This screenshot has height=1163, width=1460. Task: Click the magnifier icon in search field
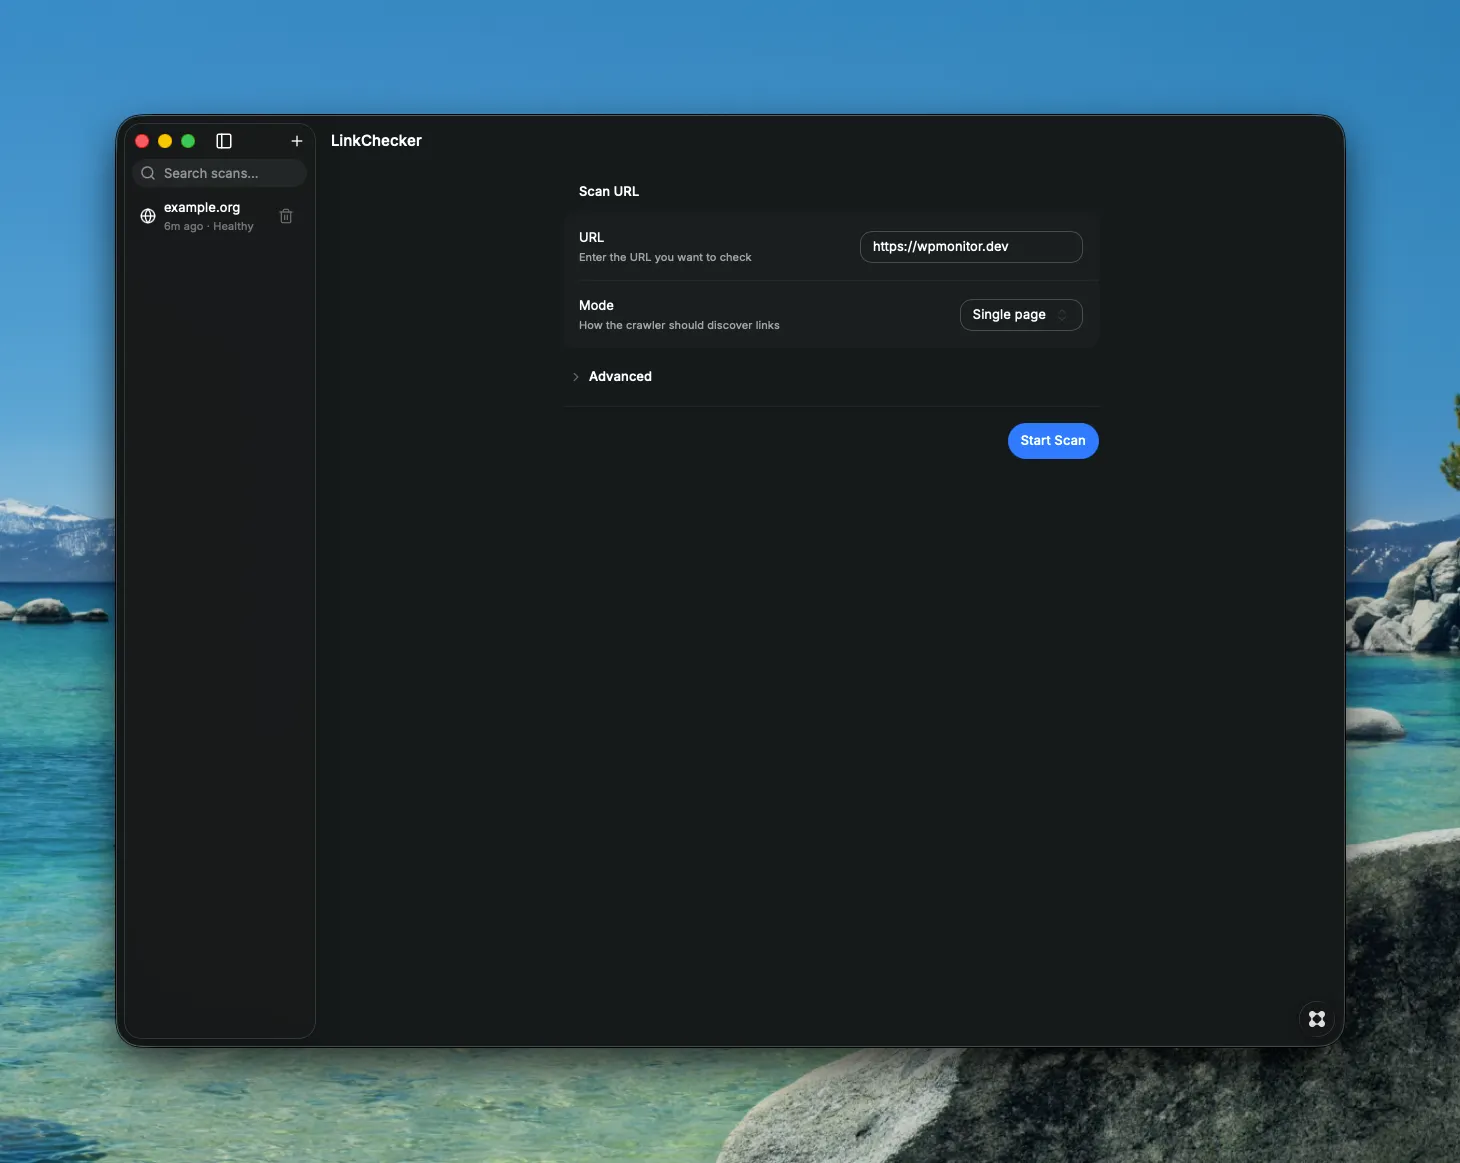coord(148,173)
